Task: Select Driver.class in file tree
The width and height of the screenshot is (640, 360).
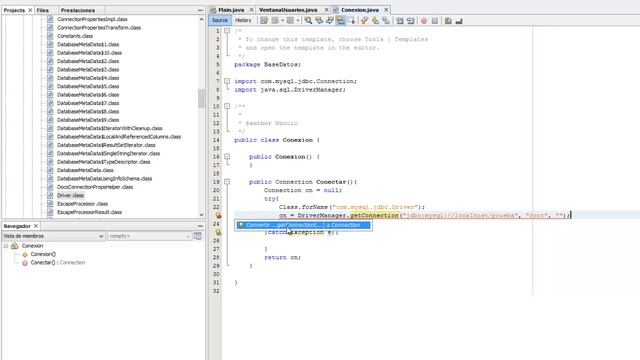Action: tap(70, 196)
